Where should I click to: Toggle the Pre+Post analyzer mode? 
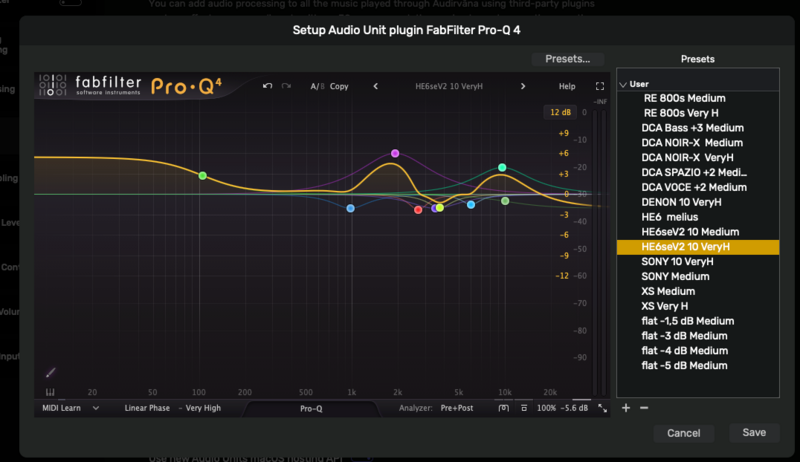(457, 408)
